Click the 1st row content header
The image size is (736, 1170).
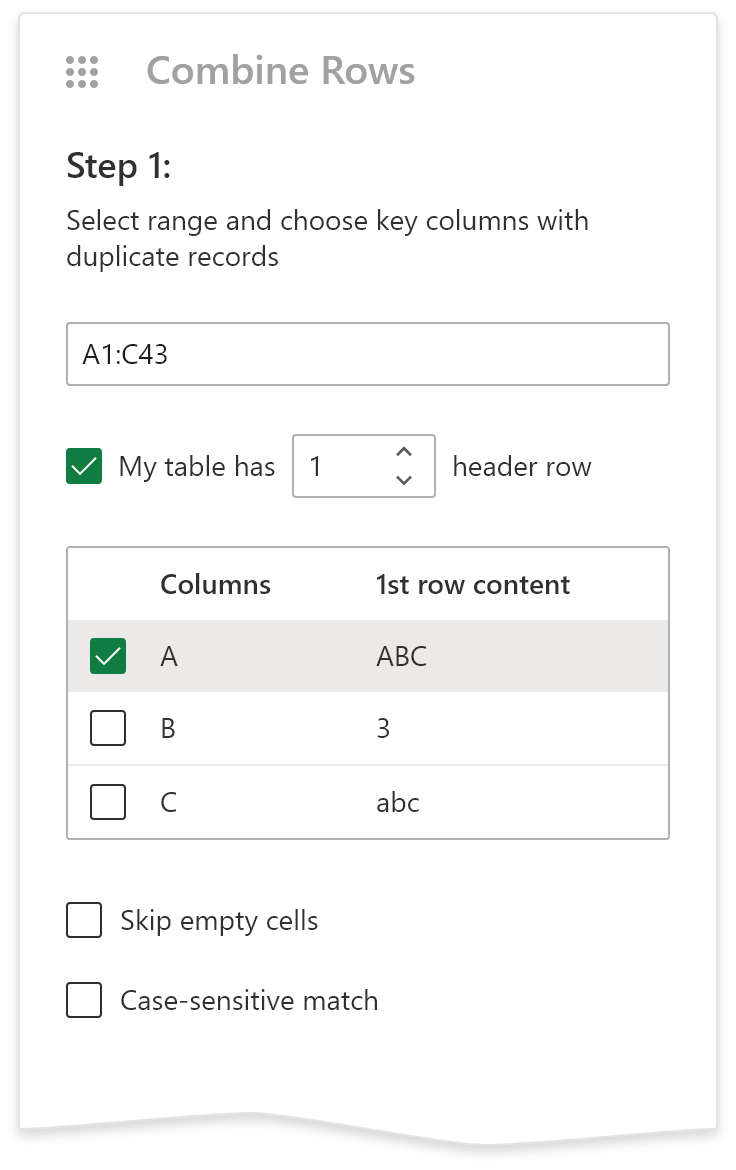click(x=472, y=584)
